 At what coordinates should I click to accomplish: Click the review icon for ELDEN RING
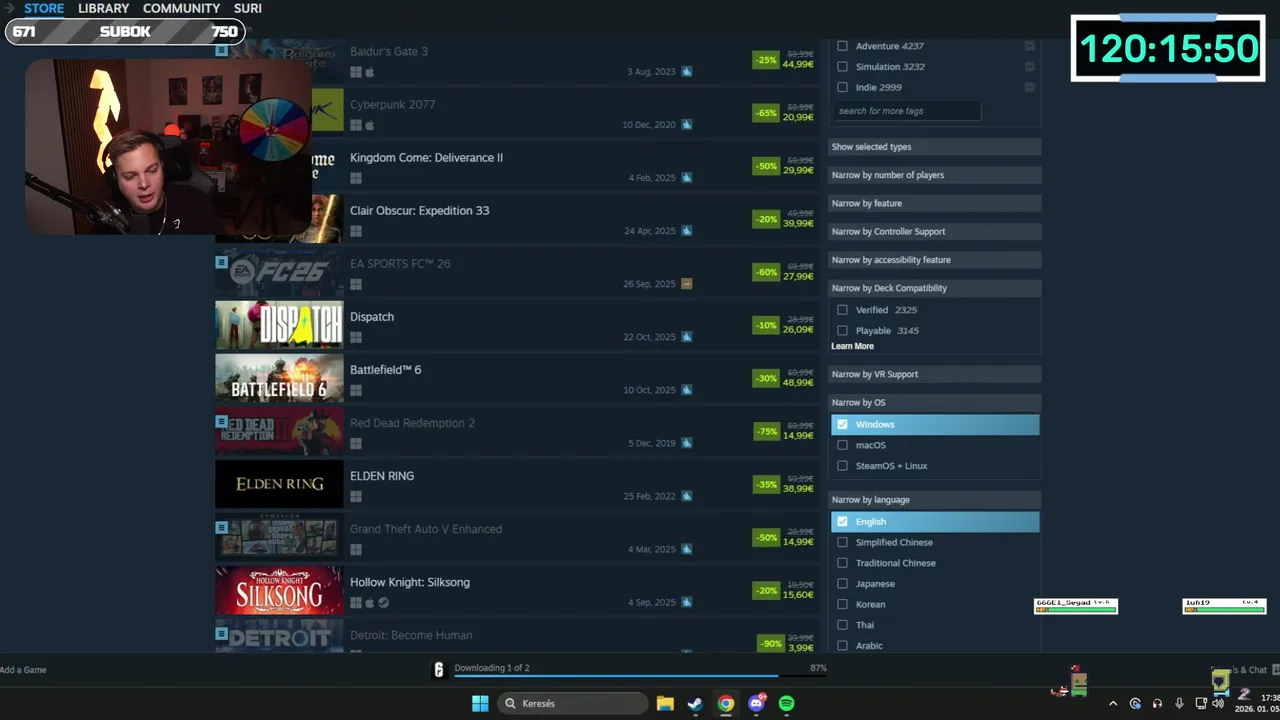point(686,497)
